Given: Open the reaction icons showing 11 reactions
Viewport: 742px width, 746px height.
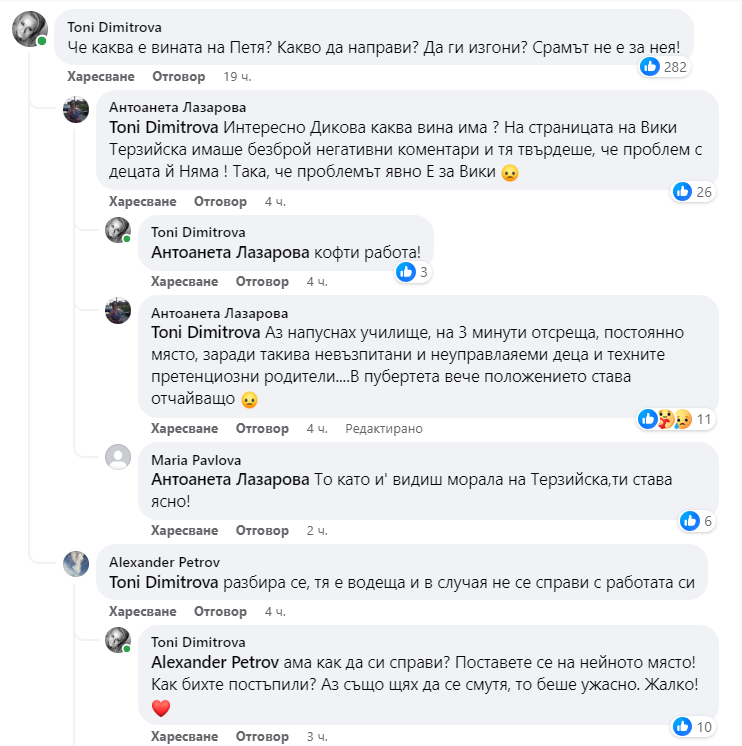Looking at the screenshot, I should point(666,419).
